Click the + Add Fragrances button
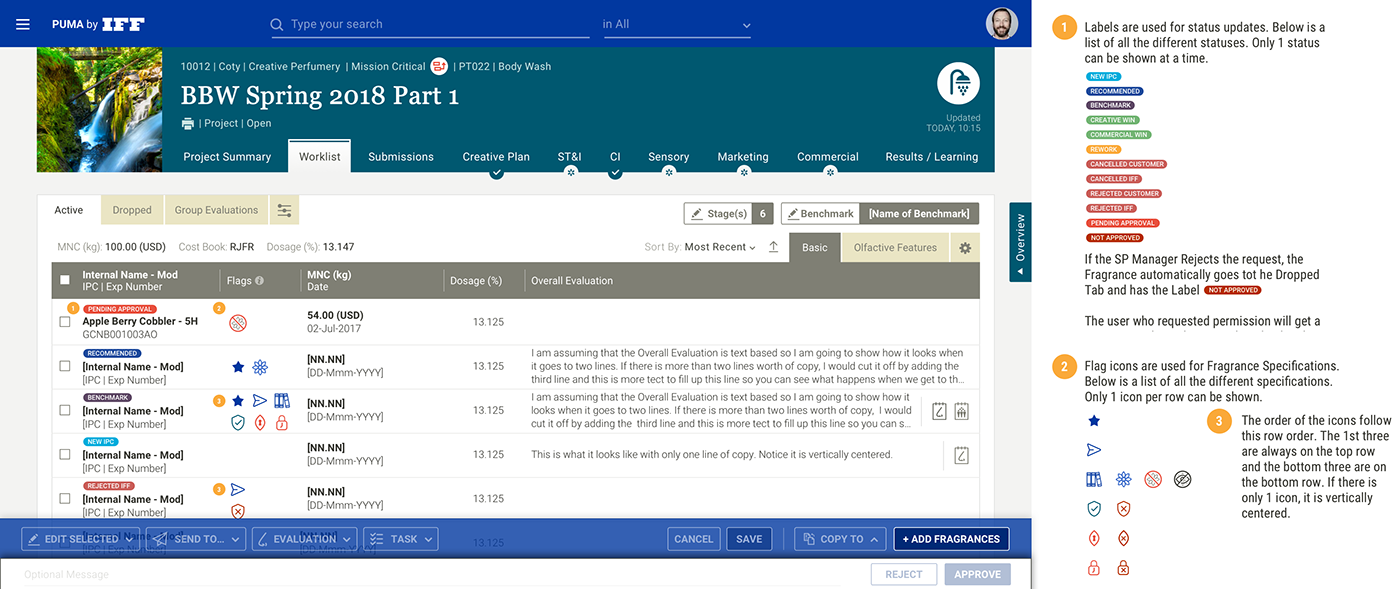The image size is (1400, 589). click(x=951, y=539)
